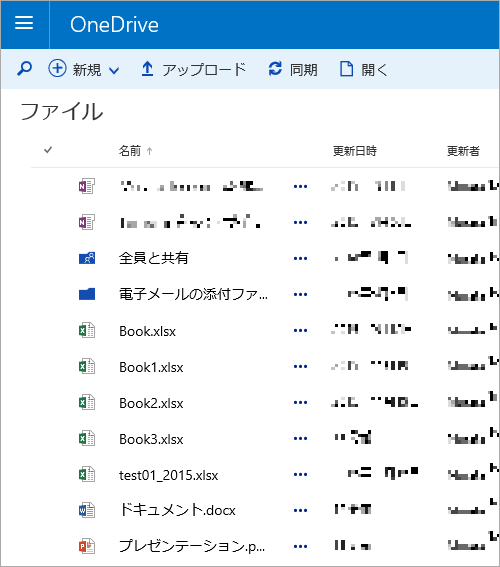The height and width of the screenshot is (567, 500).
Task: Open more options for プレゼンテーション.p...
Action: coord(300,547)
